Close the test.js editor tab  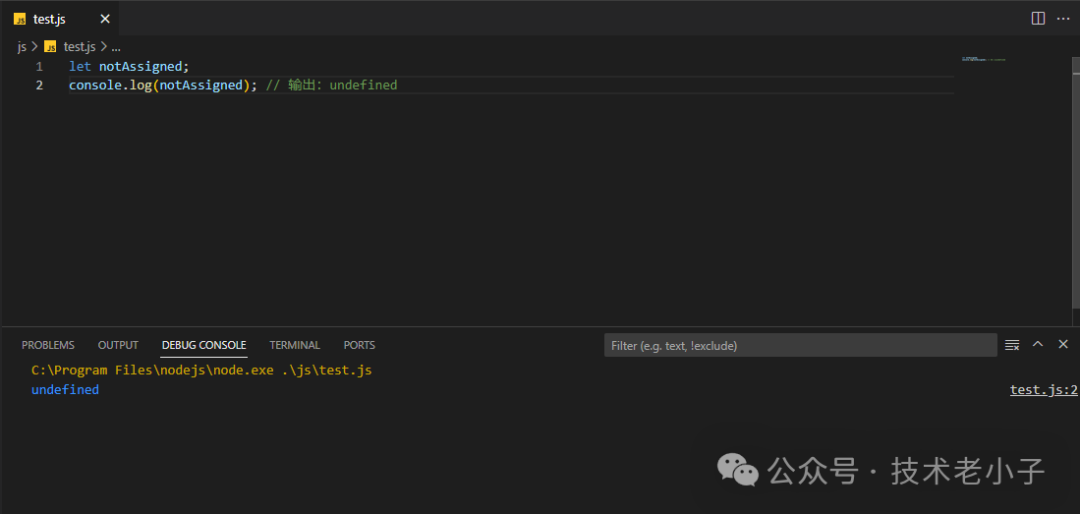point(105,19)
